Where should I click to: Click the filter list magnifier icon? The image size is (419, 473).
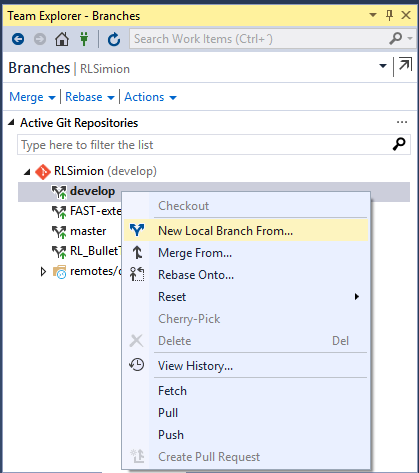tap(399, 144)
